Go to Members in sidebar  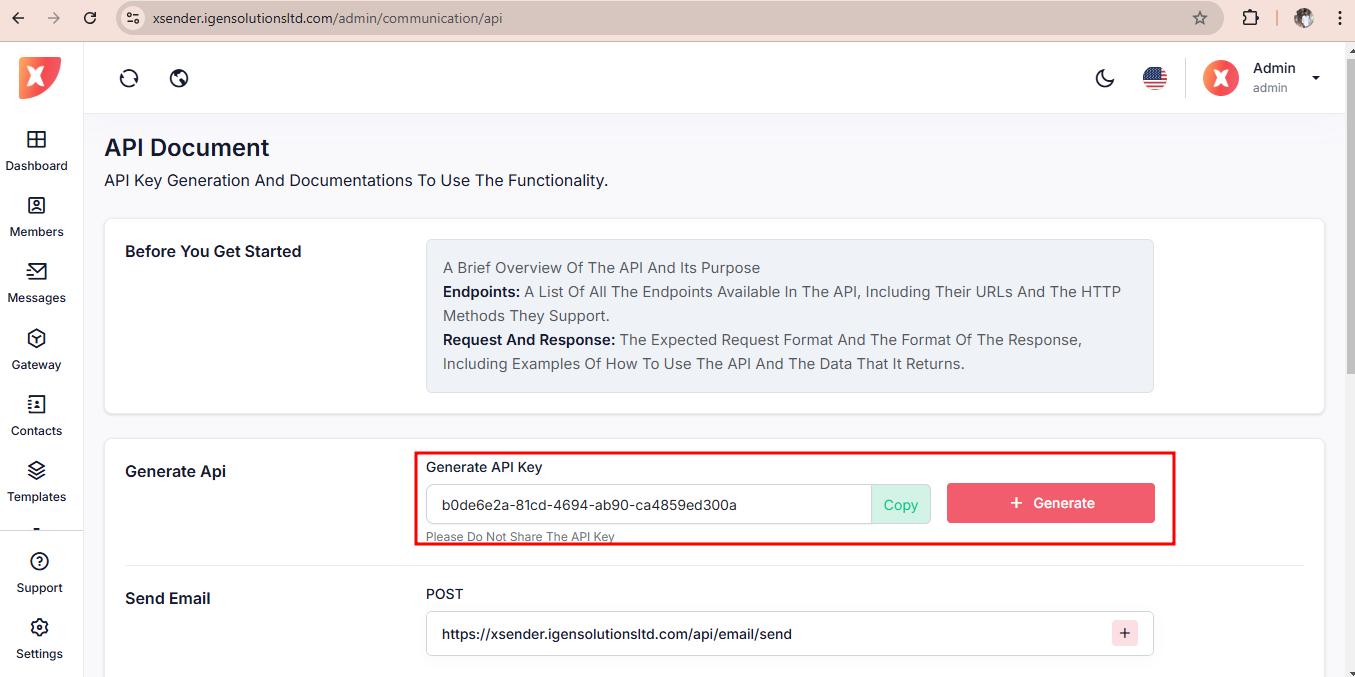point(37,216)
